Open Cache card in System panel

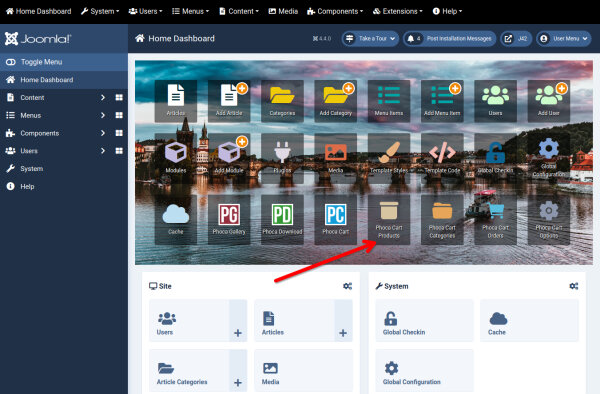(x=530, y=321)
